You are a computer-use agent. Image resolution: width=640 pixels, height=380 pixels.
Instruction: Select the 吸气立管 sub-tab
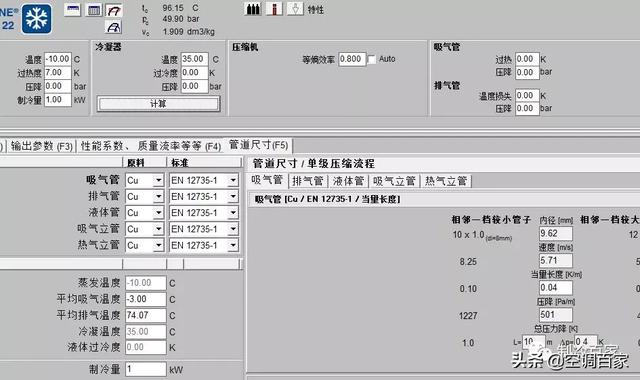394,181
